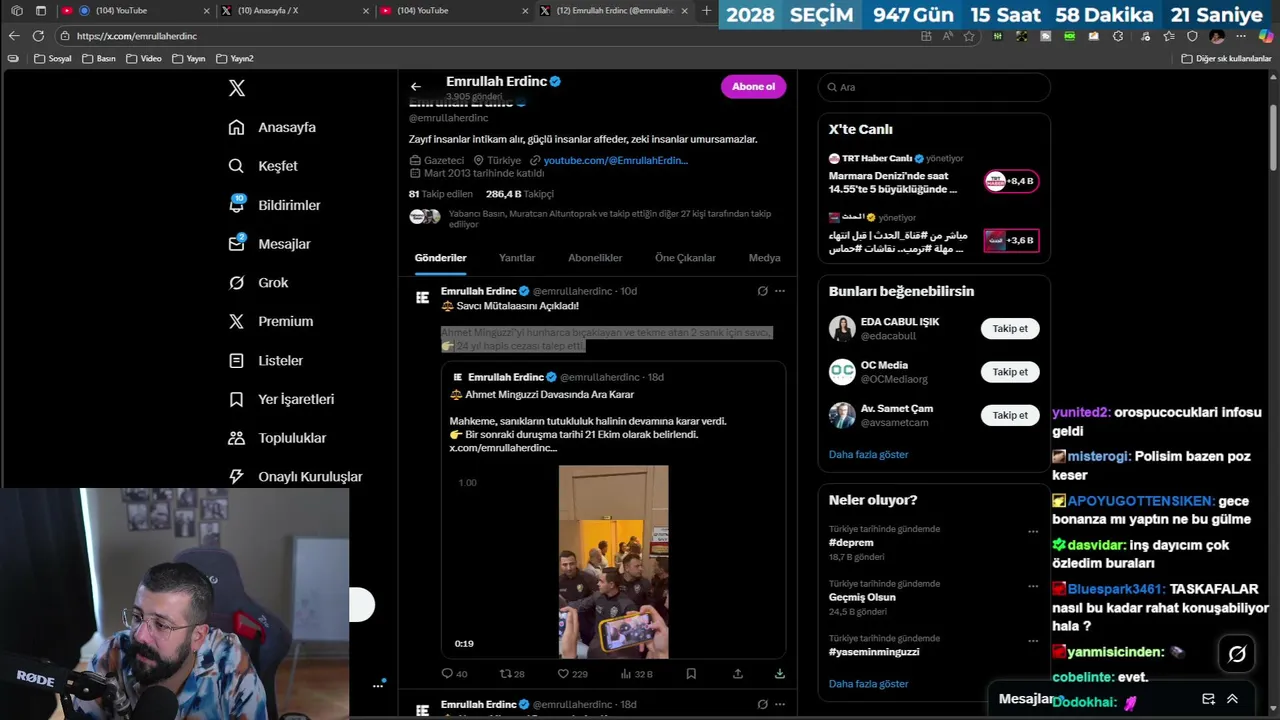The image size is (1280, 720).
Task: Expand the Mesajlar drawer
Action: (1232, 699)
